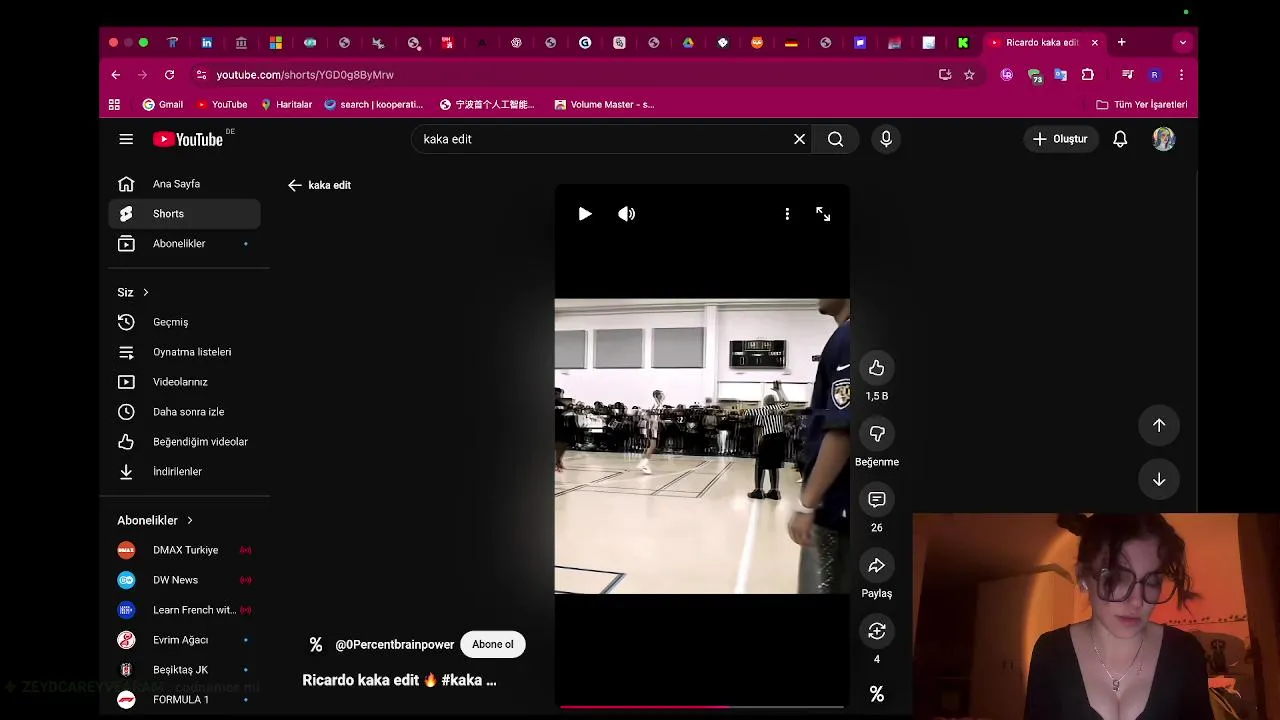Start voice search with the microphone
This screenshot has height=720, width=1280.
click(886, 139)
